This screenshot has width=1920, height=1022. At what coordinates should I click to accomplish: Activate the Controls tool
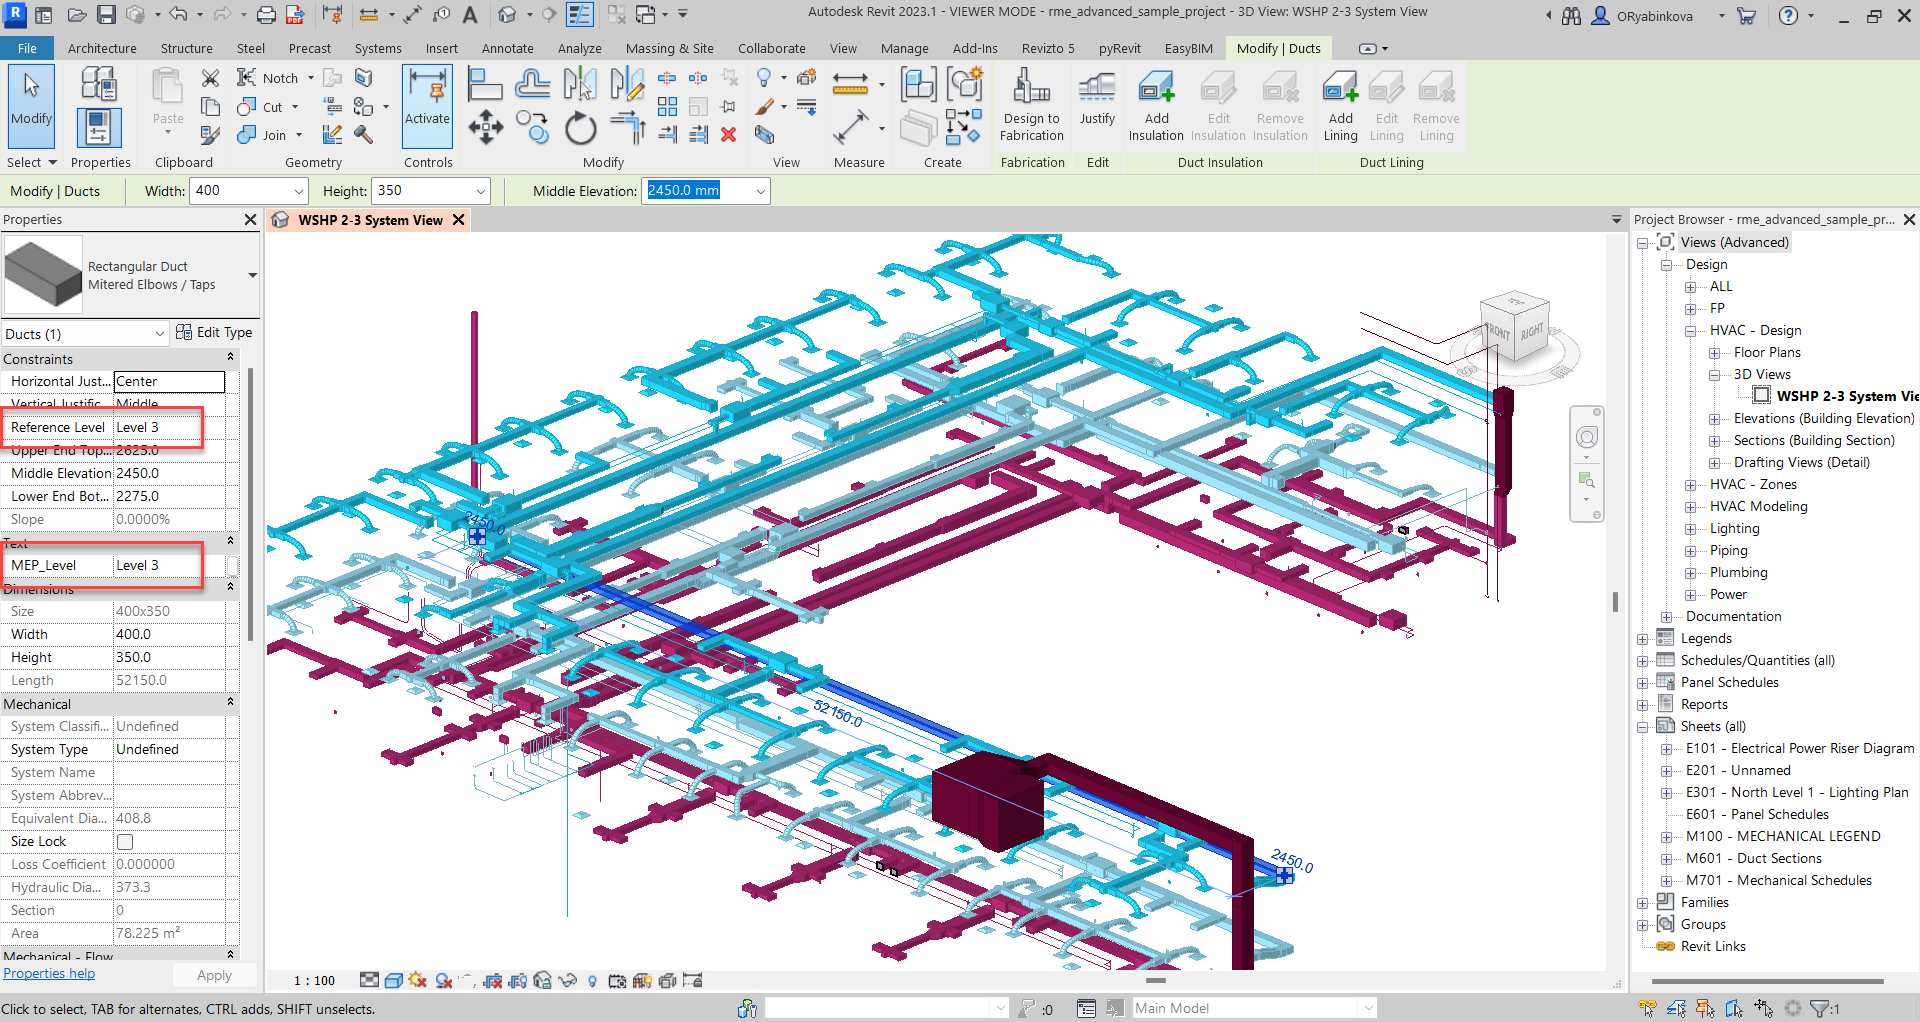click(x=427, y=100)
